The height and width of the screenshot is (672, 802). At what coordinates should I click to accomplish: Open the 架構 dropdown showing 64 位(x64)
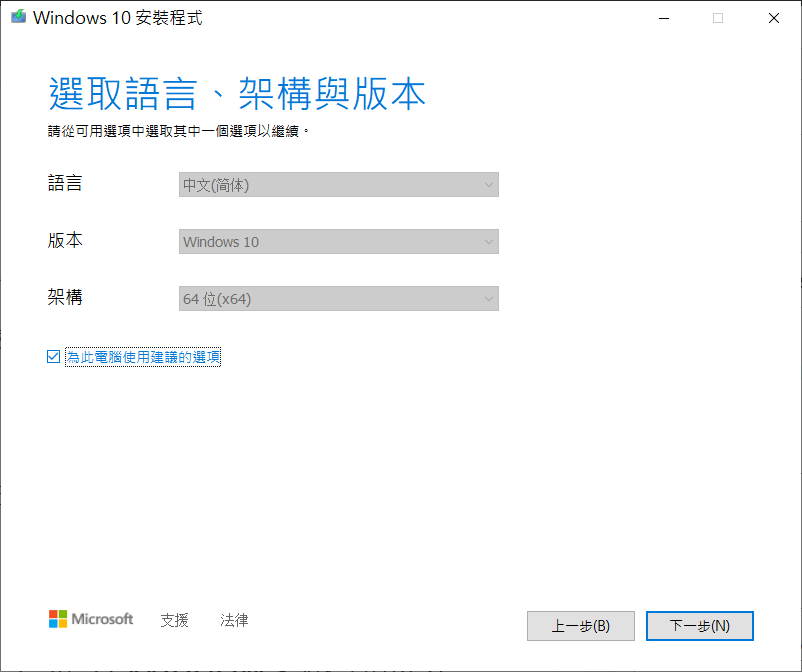(x=339, y=299)
